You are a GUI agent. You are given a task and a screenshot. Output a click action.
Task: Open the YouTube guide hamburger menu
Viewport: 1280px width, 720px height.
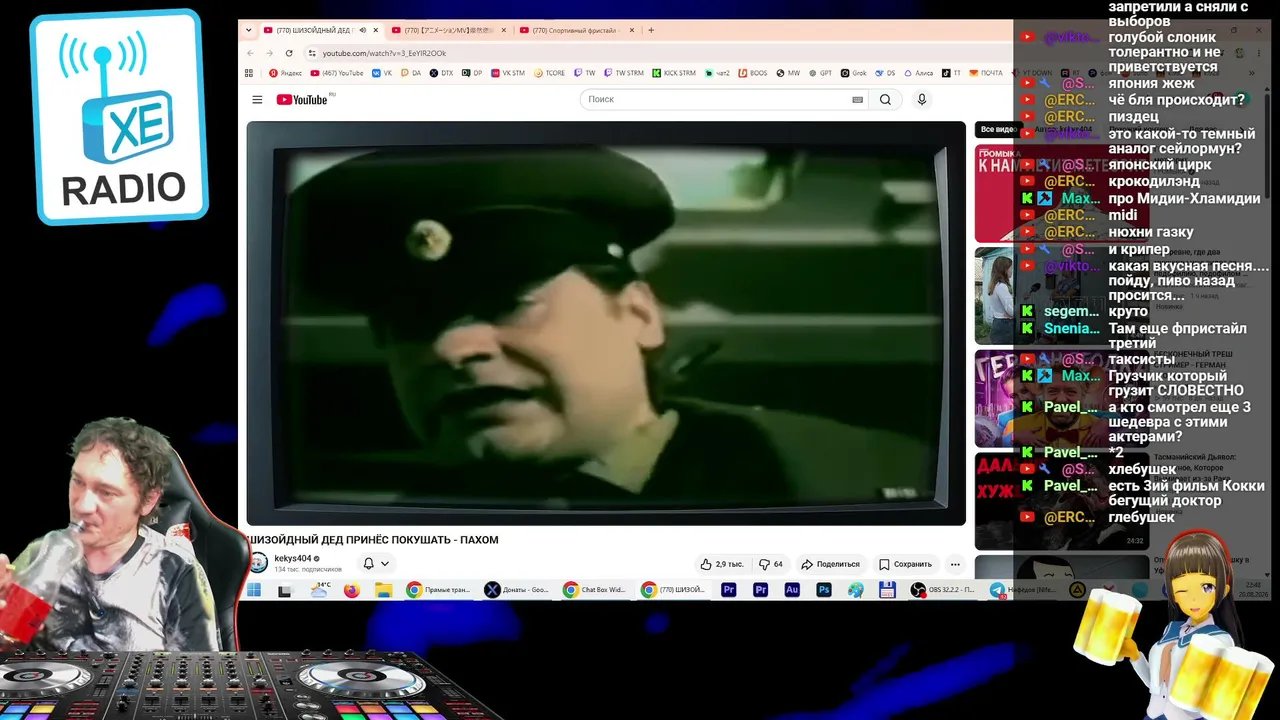pyautogui.click(x=257, y=99)
